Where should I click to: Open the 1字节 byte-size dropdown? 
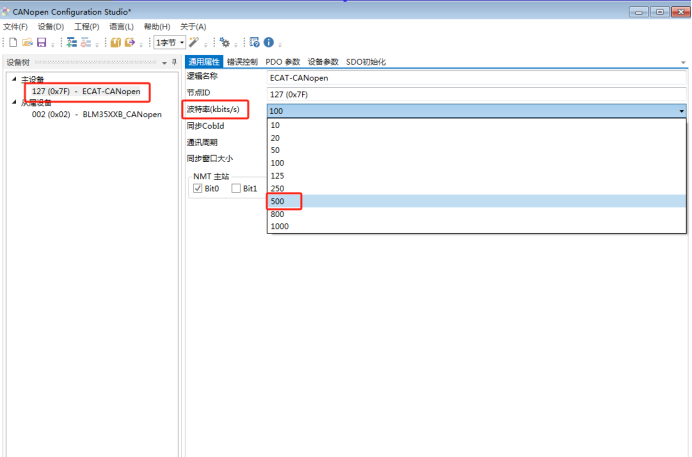point(169,42)
